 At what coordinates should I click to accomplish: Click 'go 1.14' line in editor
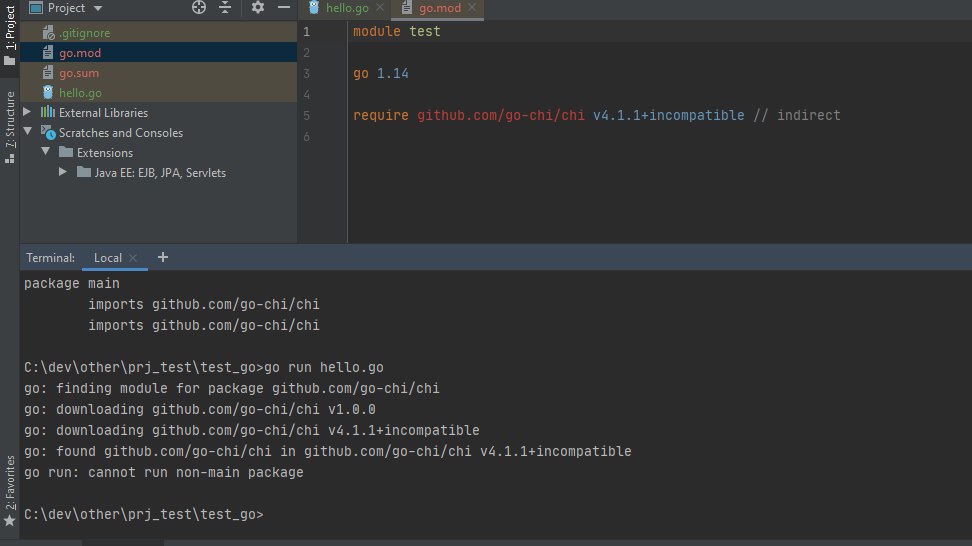tap(381, 73)
